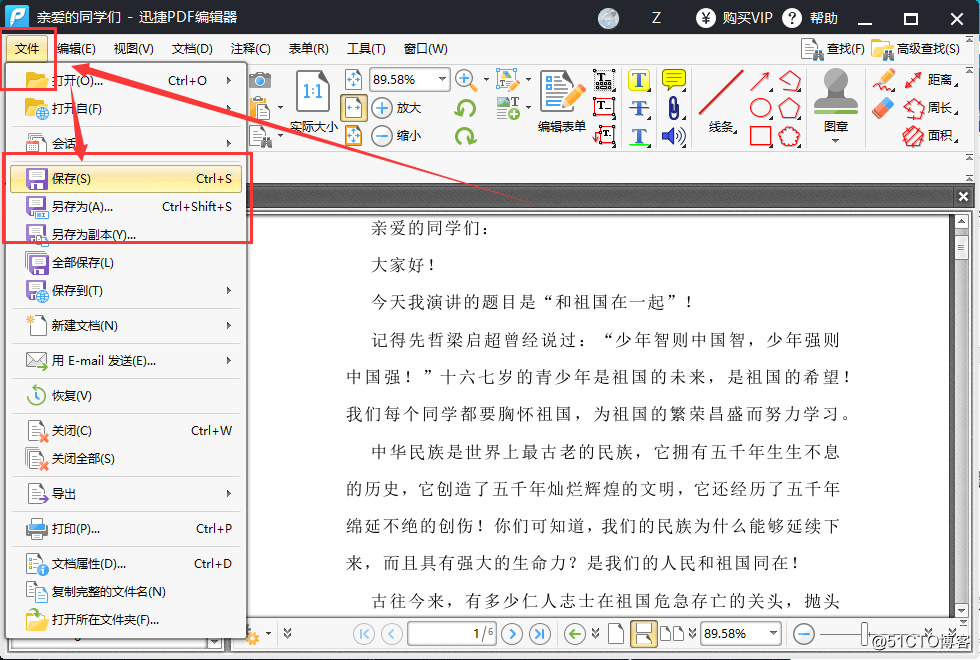Image resolution: width=980 pixels, height=660 pixels.
Task: Click the 查找(F) find button
Action: [x=833, y=49]
